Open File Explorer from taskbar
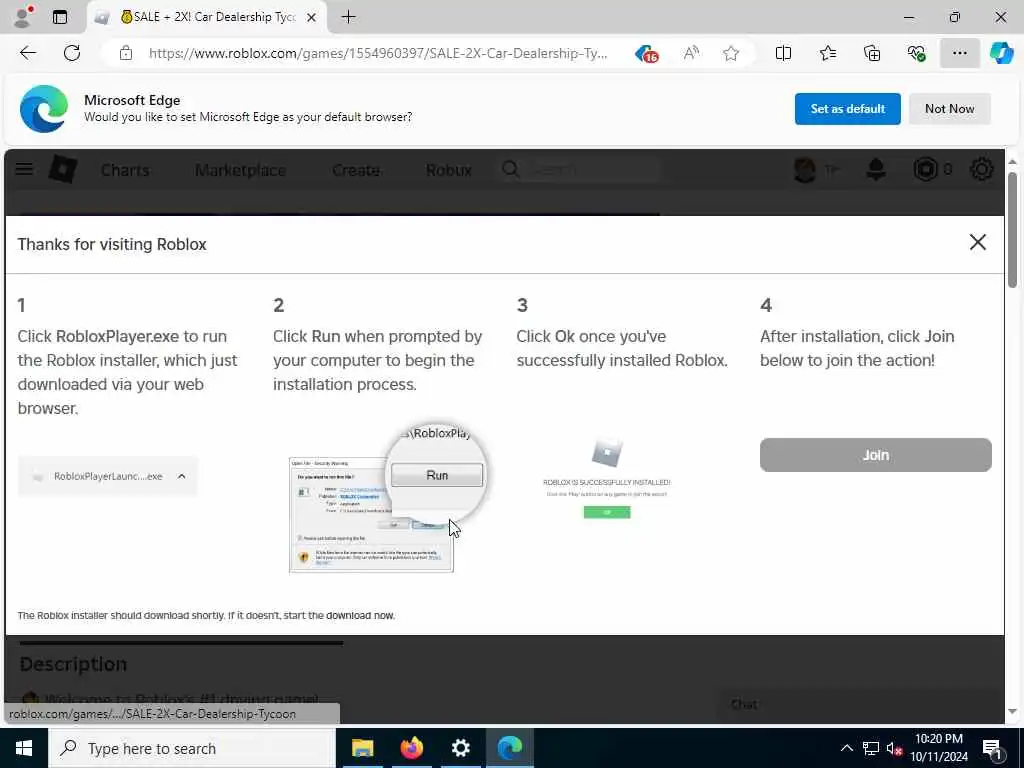Image resolution: width=1024 pixels, height=768 pixels. (x=362, y=748)
